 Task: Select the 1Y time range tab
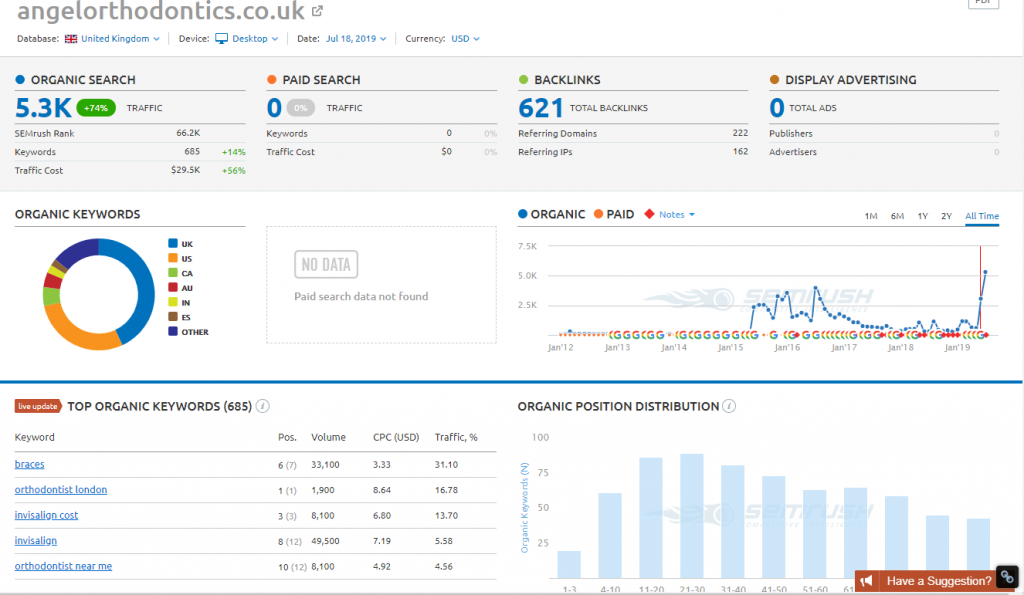[922, 216]
